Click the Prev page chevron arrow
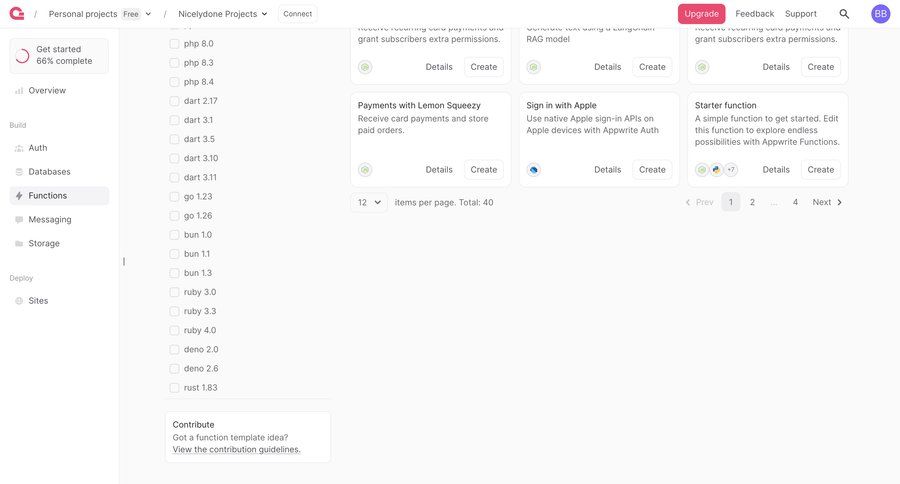900x484 pixels. click(688, 202)
